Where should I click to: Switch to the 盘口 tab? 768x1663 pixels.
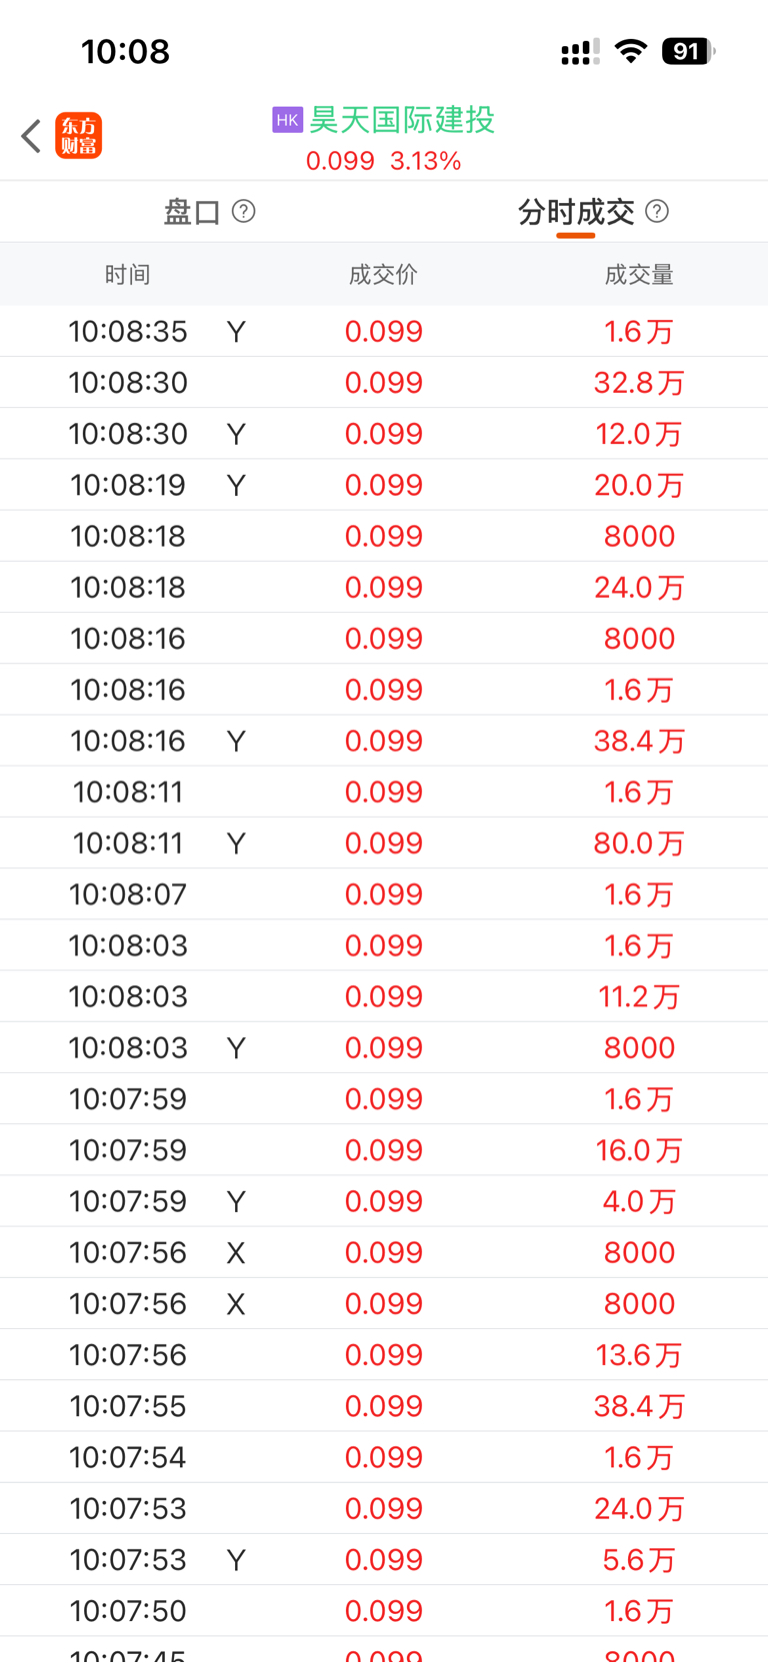[191, 212]
